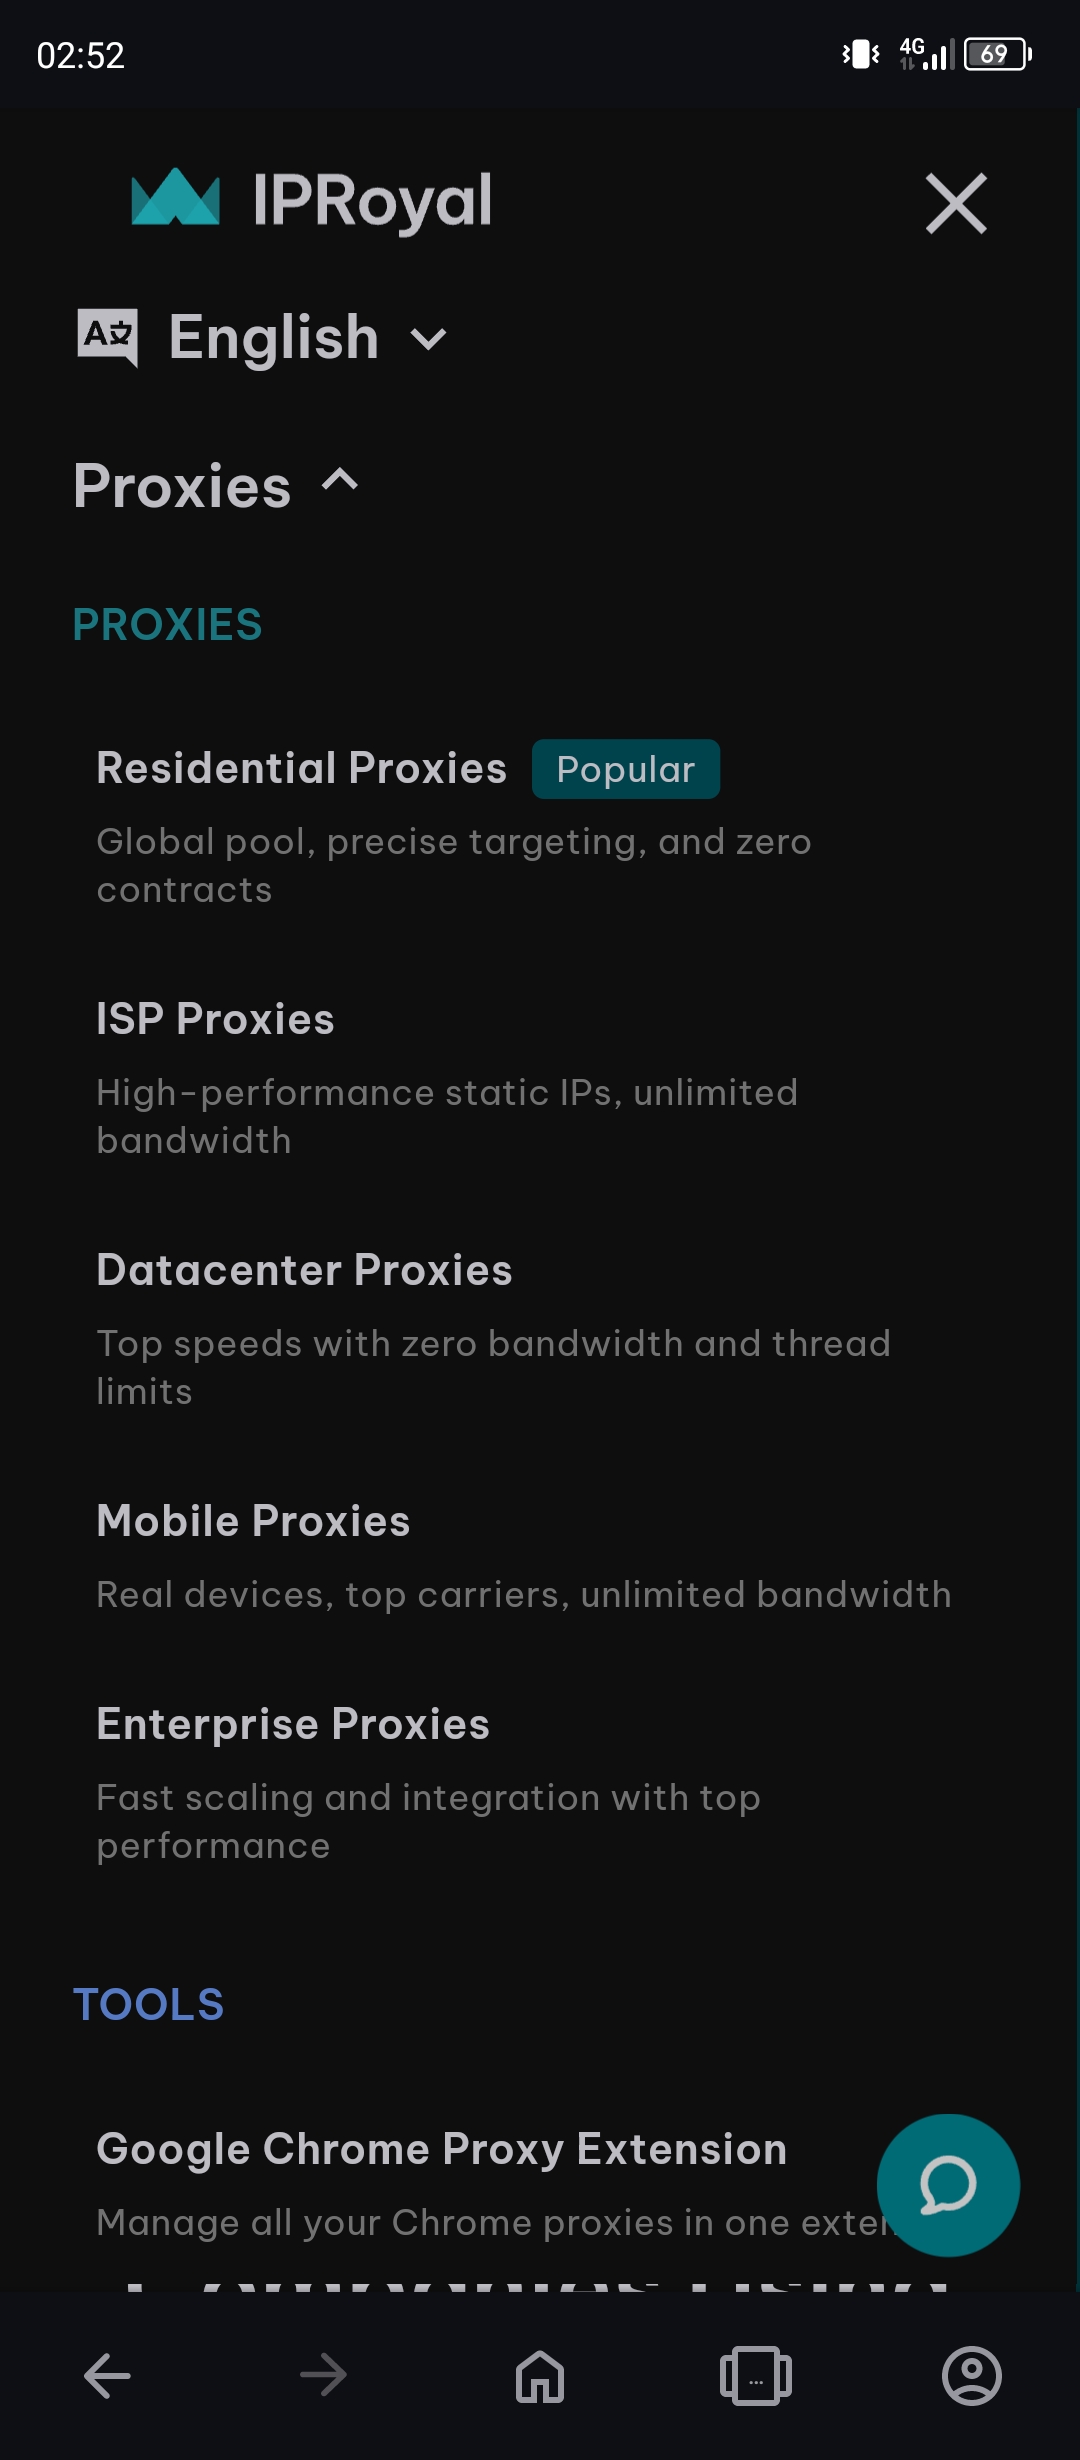Open browser account profile

971,2375
